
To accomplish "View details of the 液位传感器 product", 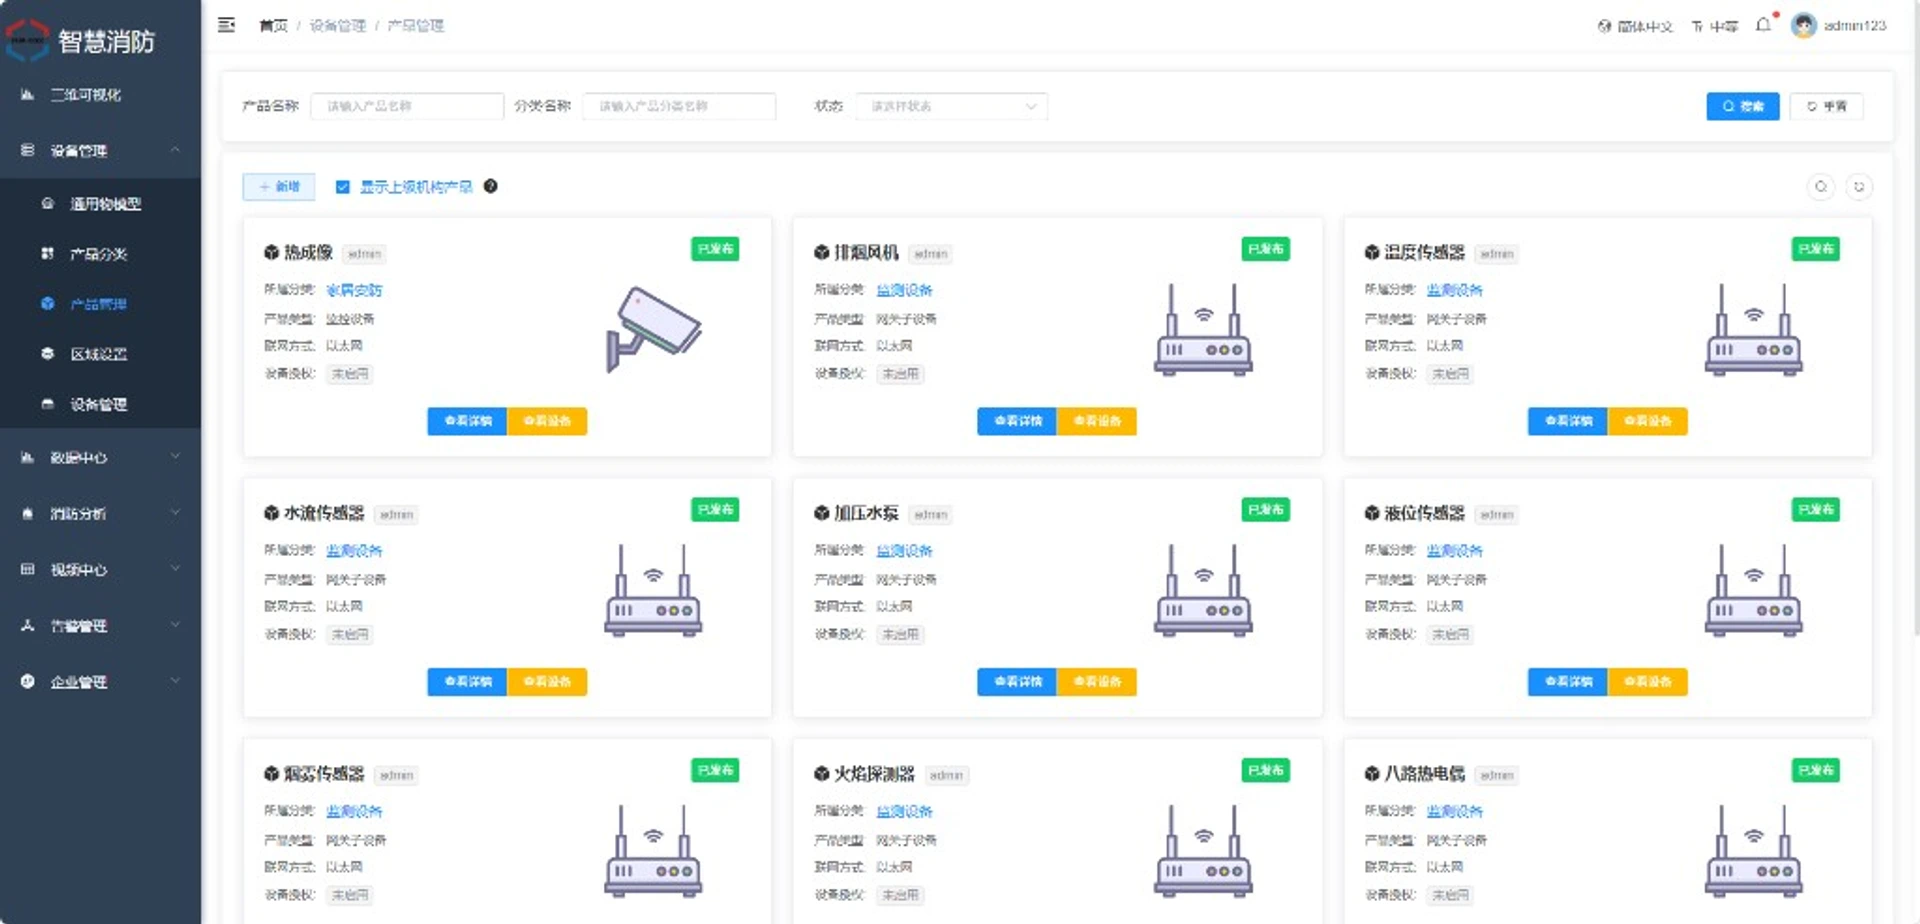I will pyautogui.click(x=1567, y=682).
